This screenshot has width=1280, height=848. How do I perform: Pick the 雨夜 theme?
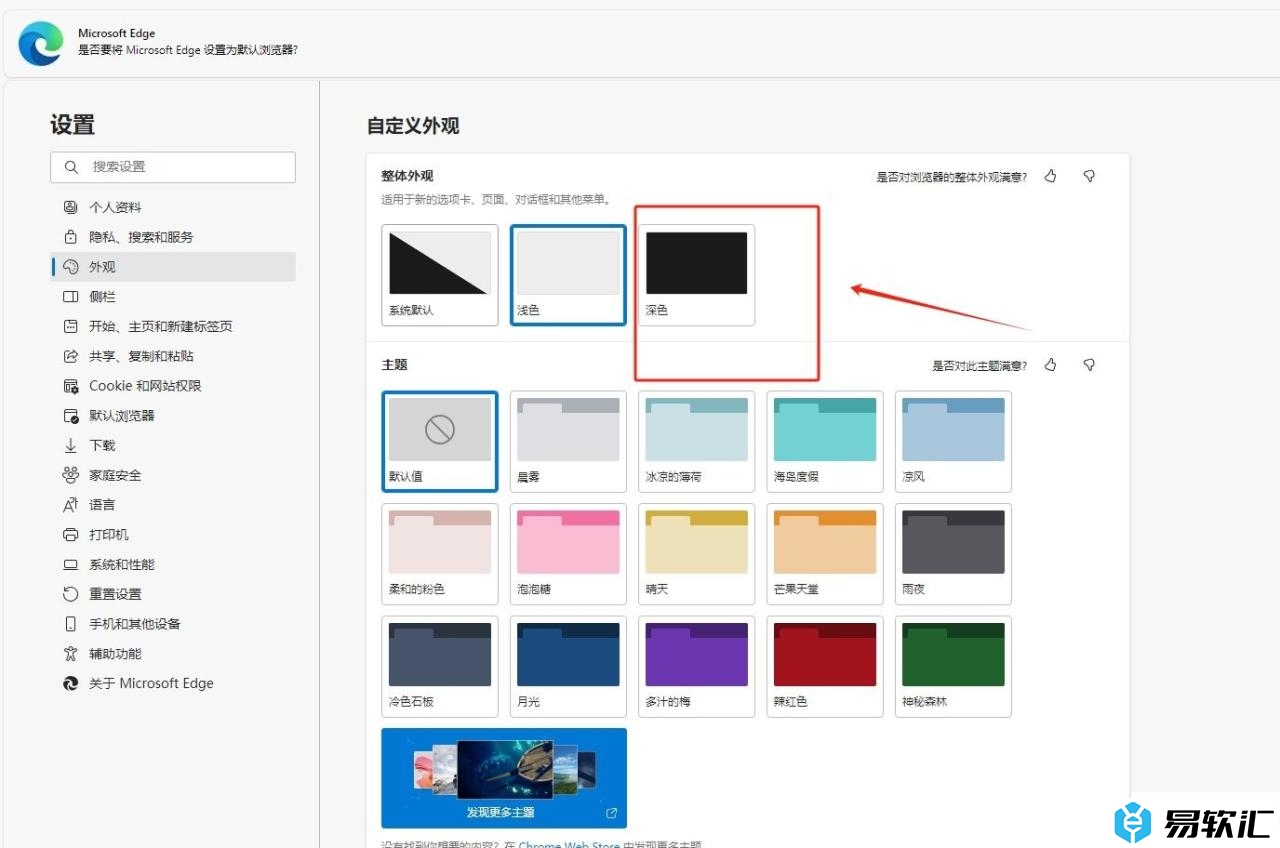point(953,554)
